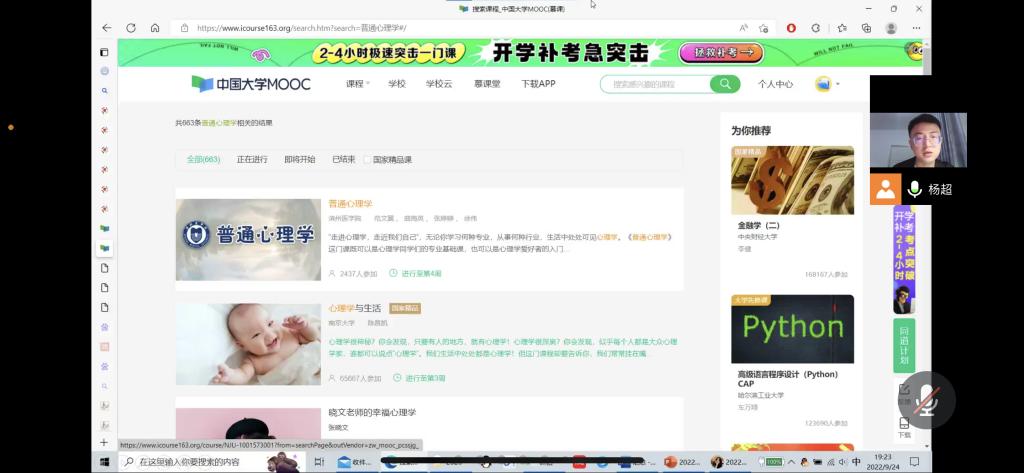Open PowerPoint 2022 item on taskbar
This screenshot has width=1024, height=473.
(682, 462)
